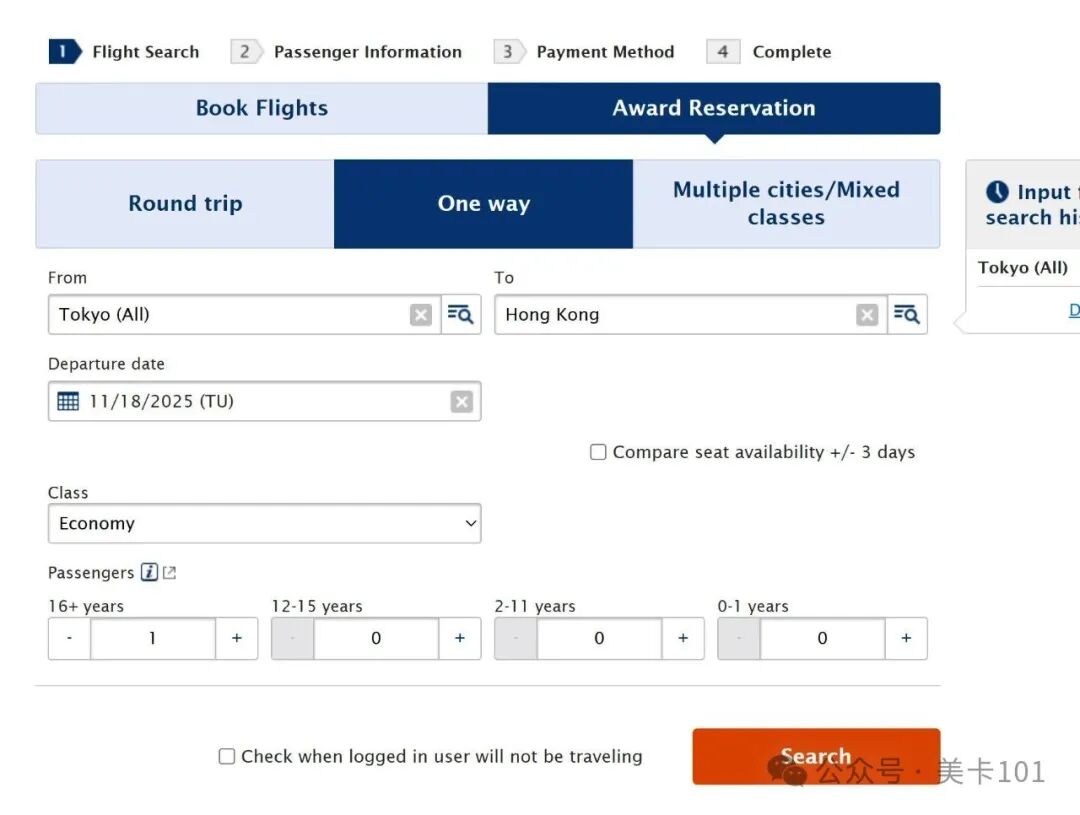Decrease 16+ years passenger count
This screenshot has height=815, width=1080.
coord(69,638)
